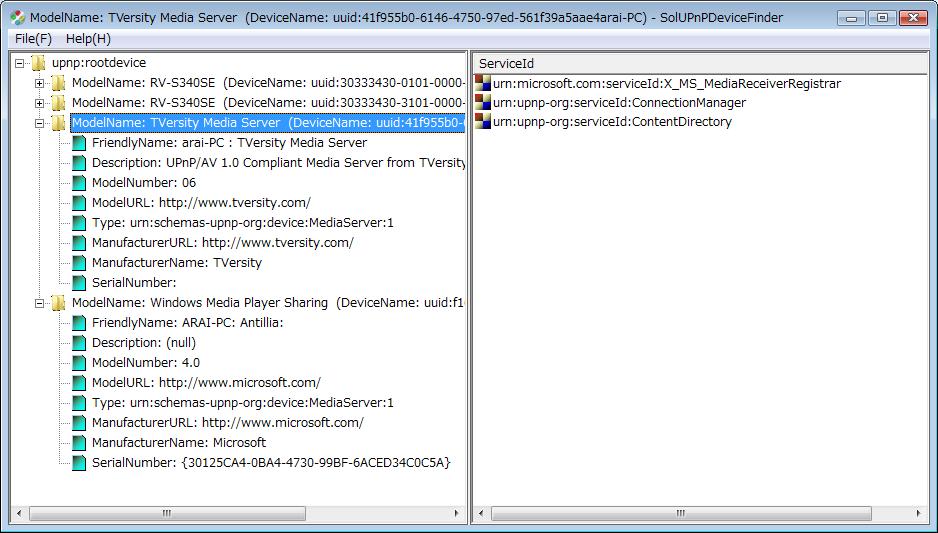Click the service list's scroll-left arrow
938x533 pixels.
(x=482, y=513)
